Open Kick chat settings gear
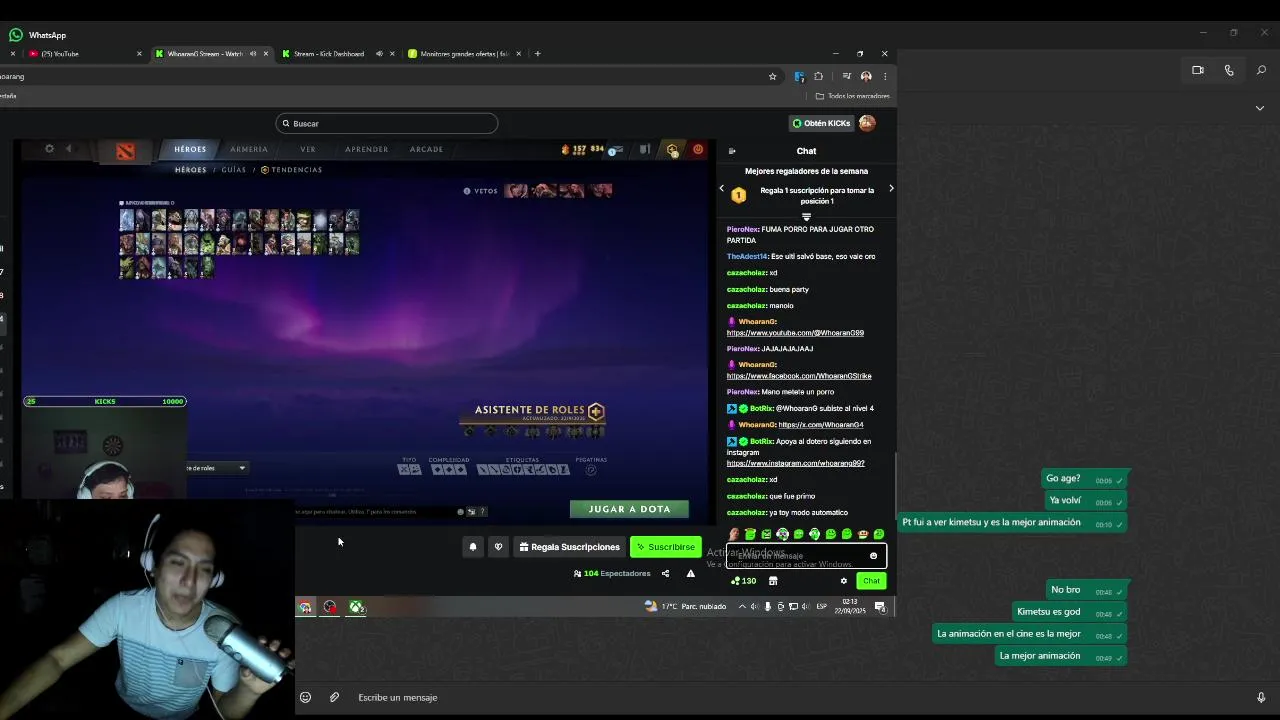1280x720 pixels. click(844, 581)
